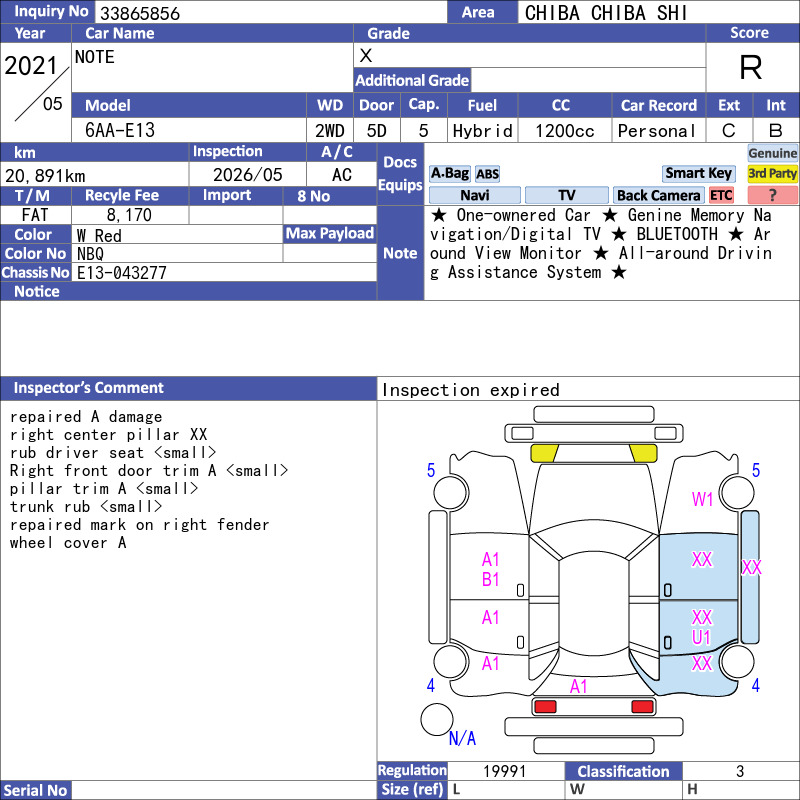800x800 pixels.
Task: Click the red ETC badge
Action: tap(721, 195)
